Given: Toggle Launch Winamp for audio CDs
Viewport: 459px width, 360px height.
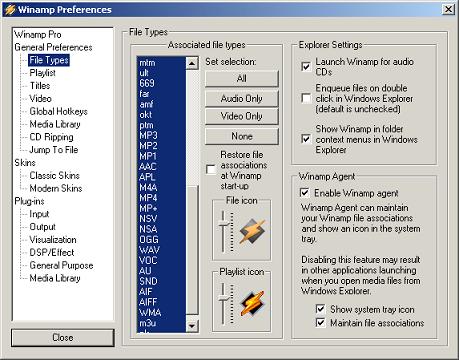Looking at the screenshot, I should coord(306,67).
